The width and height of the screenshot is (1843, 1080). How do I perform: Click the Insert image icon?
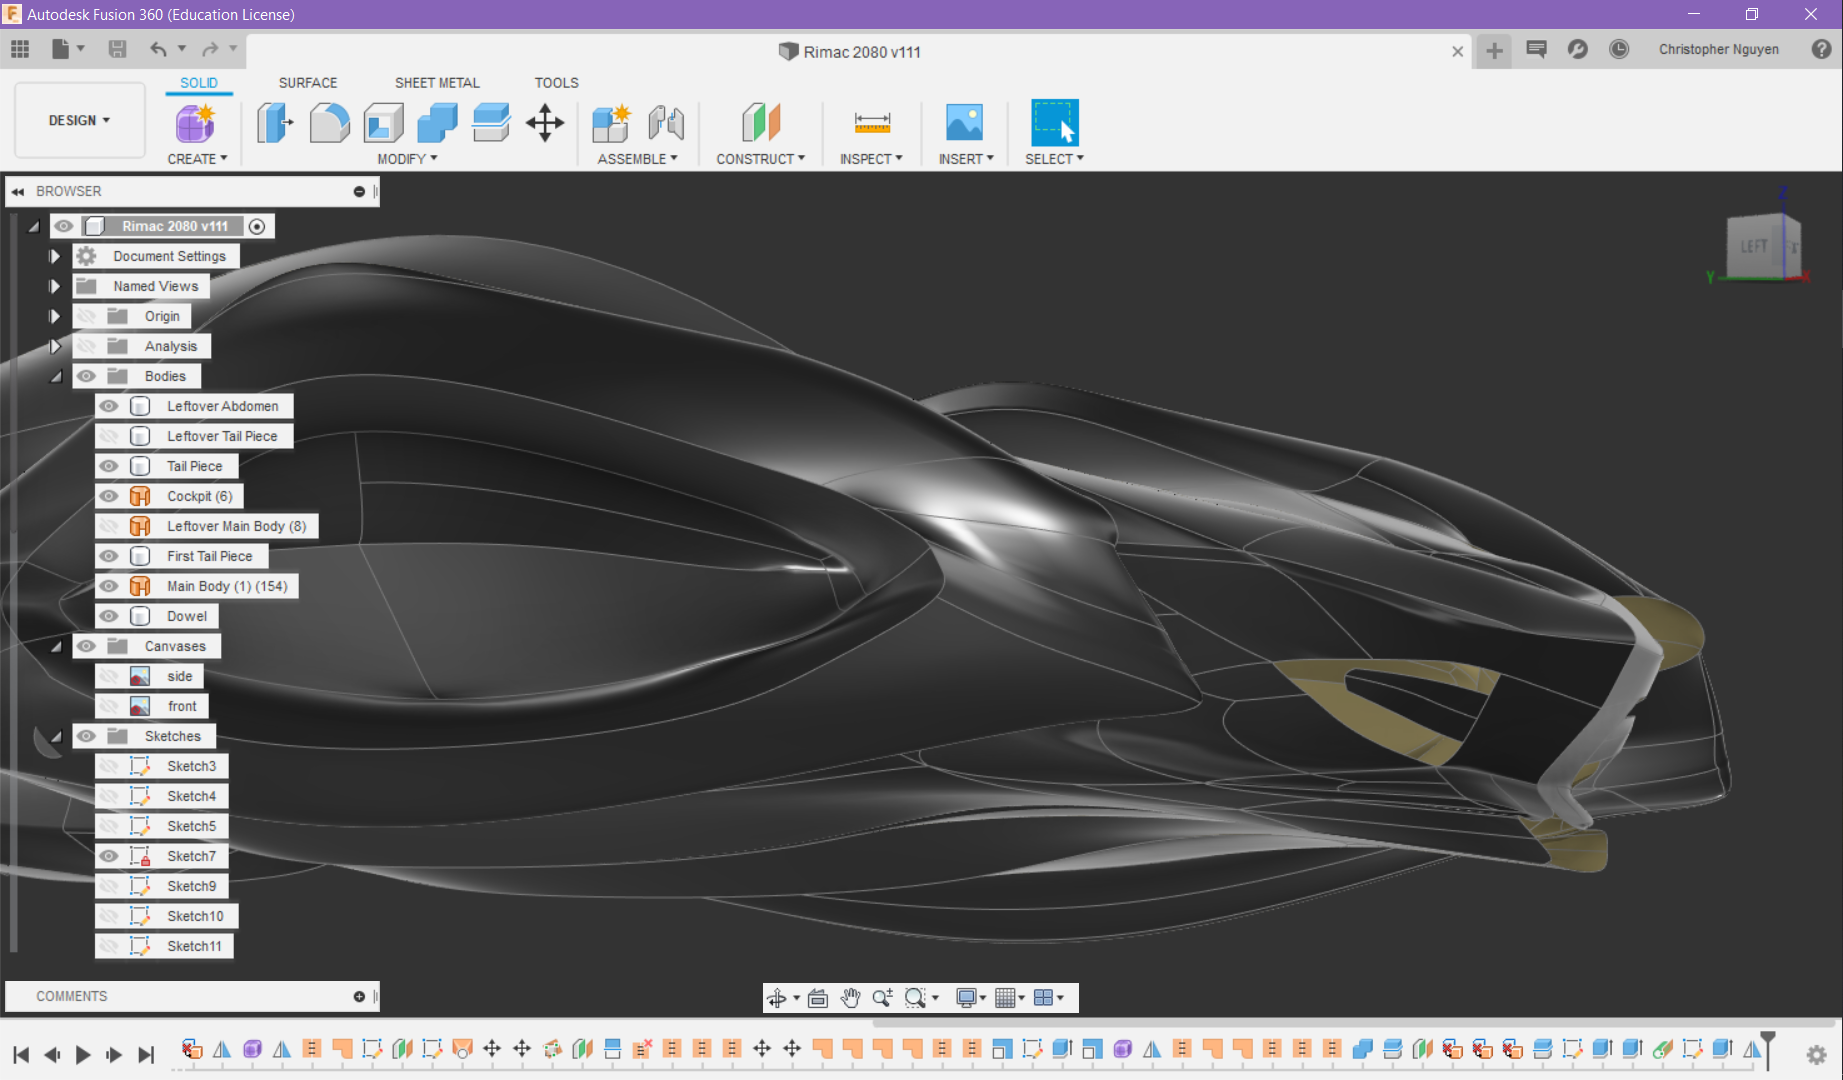tap(964, 123)
